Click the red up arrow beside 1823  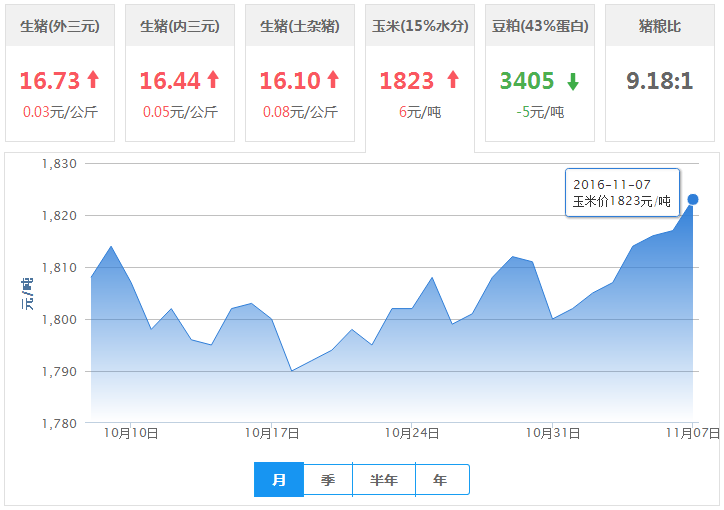[x=453, y=79]
